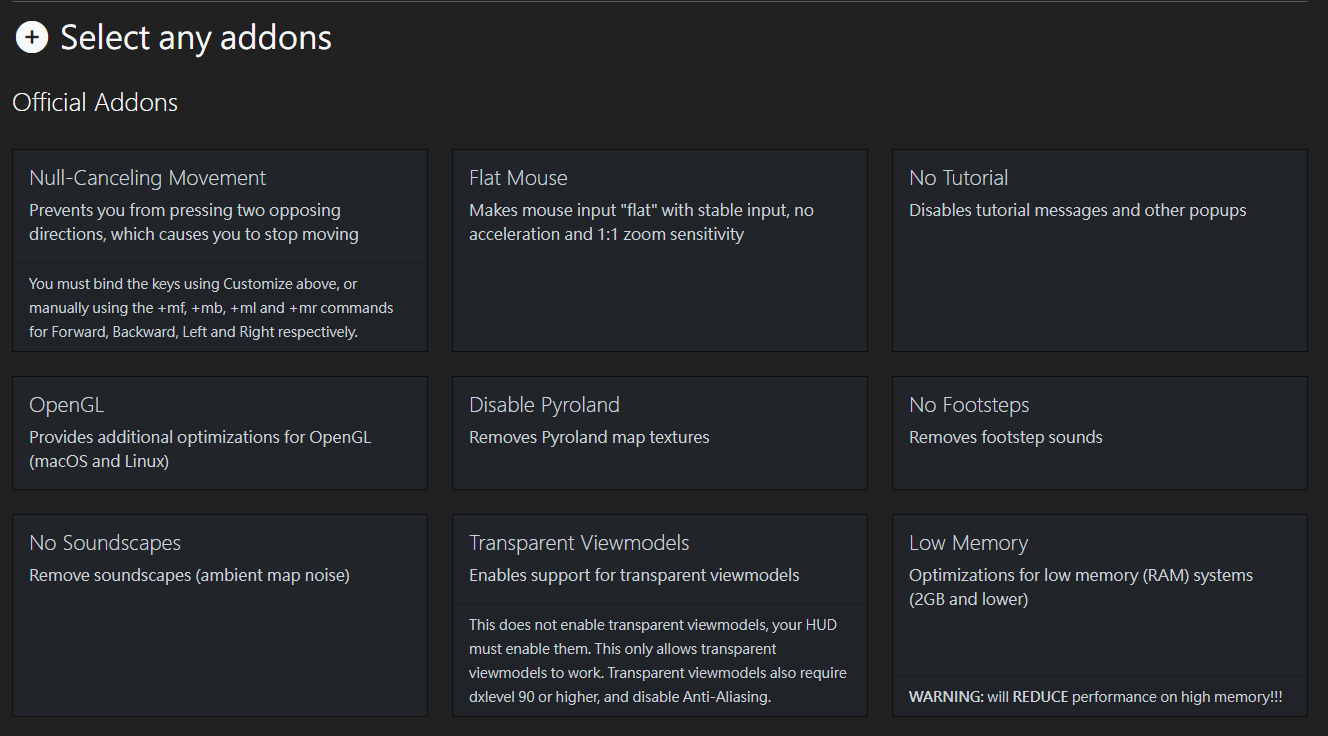Viewport: 1328px width, 736px height.
Task: Click the WARNING text about reduced performance
Action: point(1096,697)
